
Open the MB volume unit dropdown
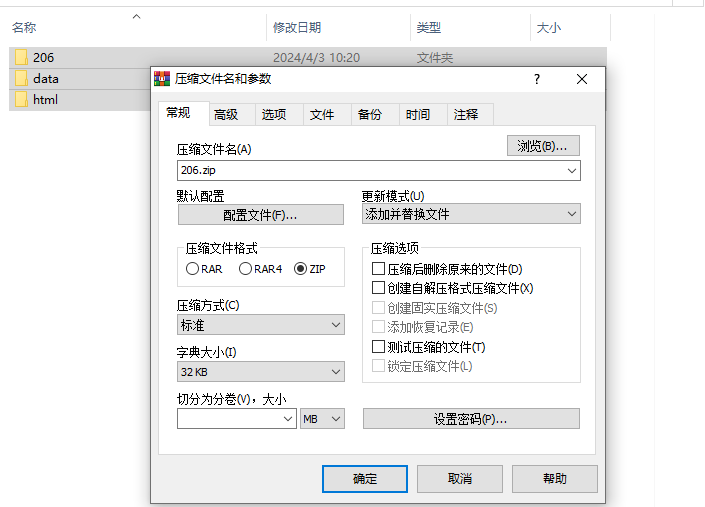pos(323,419)
